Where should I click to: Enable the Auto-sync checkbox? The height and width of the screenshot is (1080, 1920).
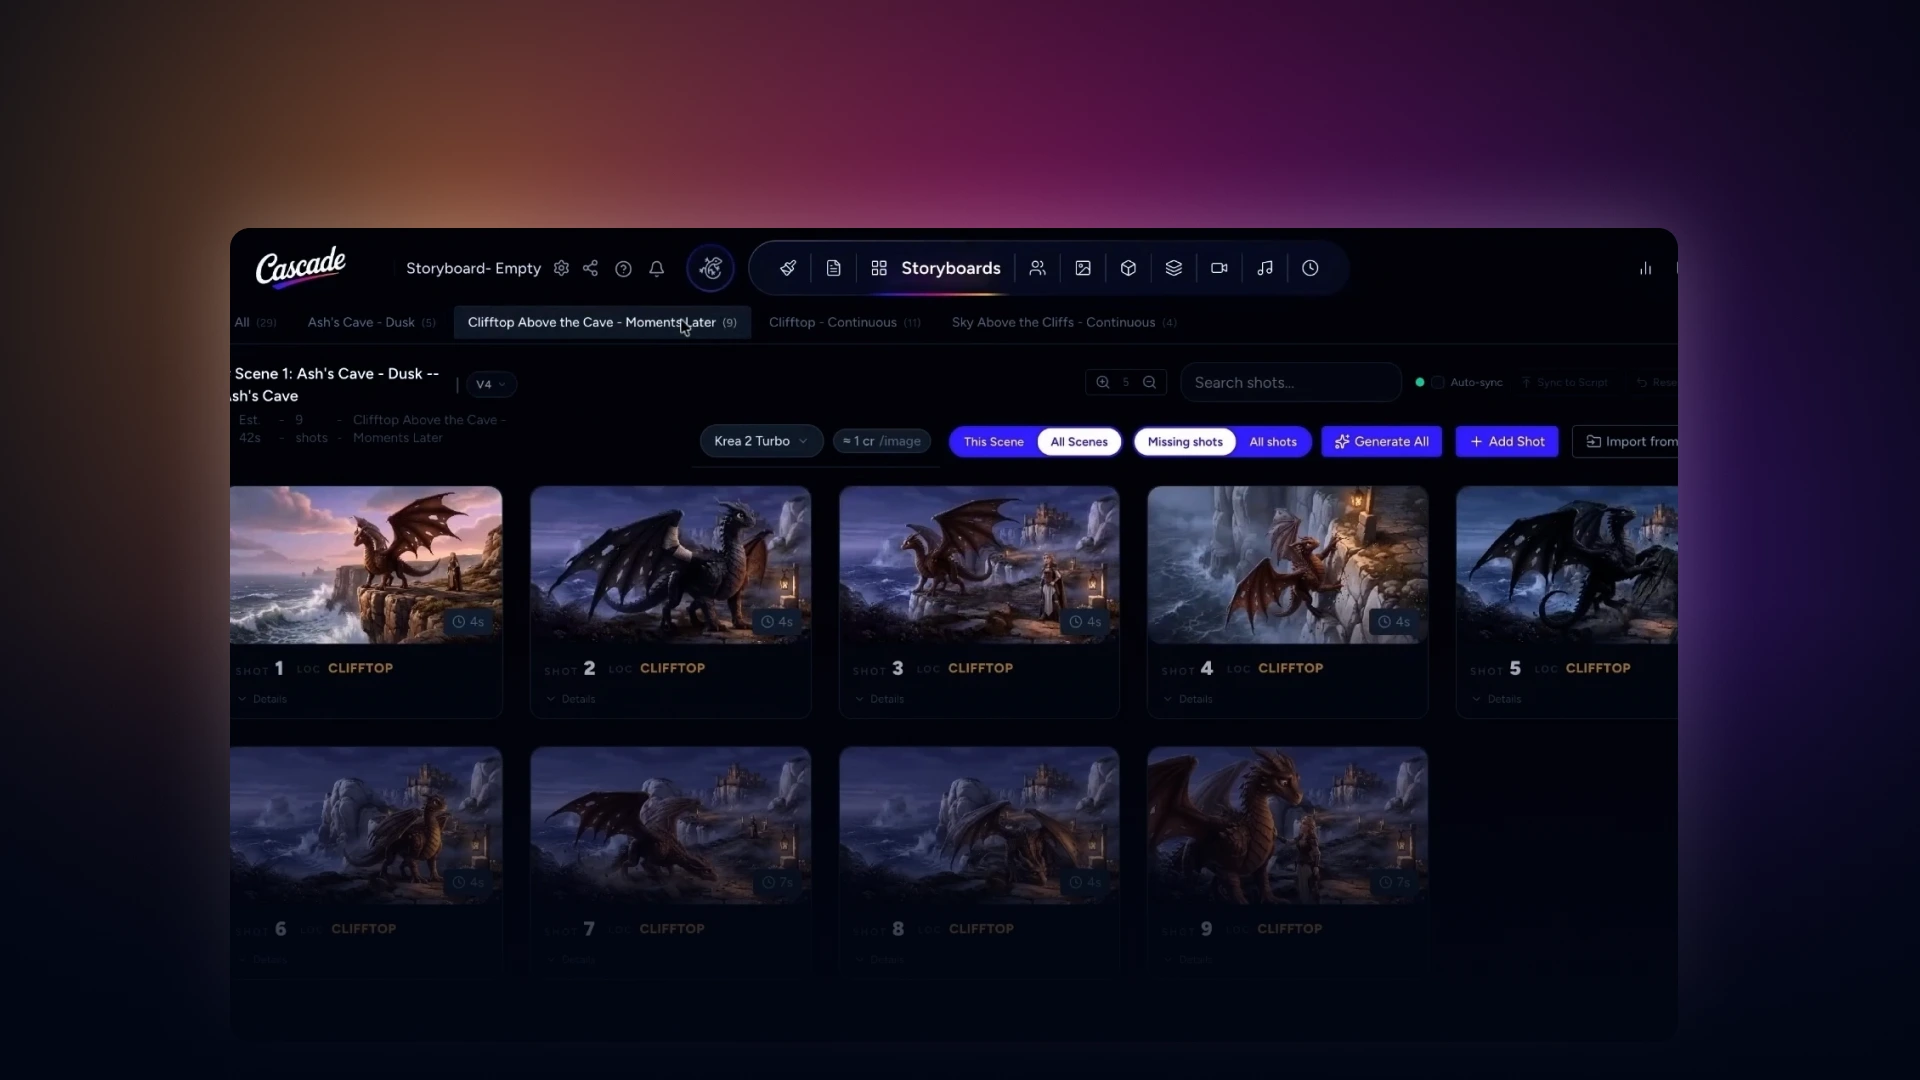click(x=1438, y=382)
